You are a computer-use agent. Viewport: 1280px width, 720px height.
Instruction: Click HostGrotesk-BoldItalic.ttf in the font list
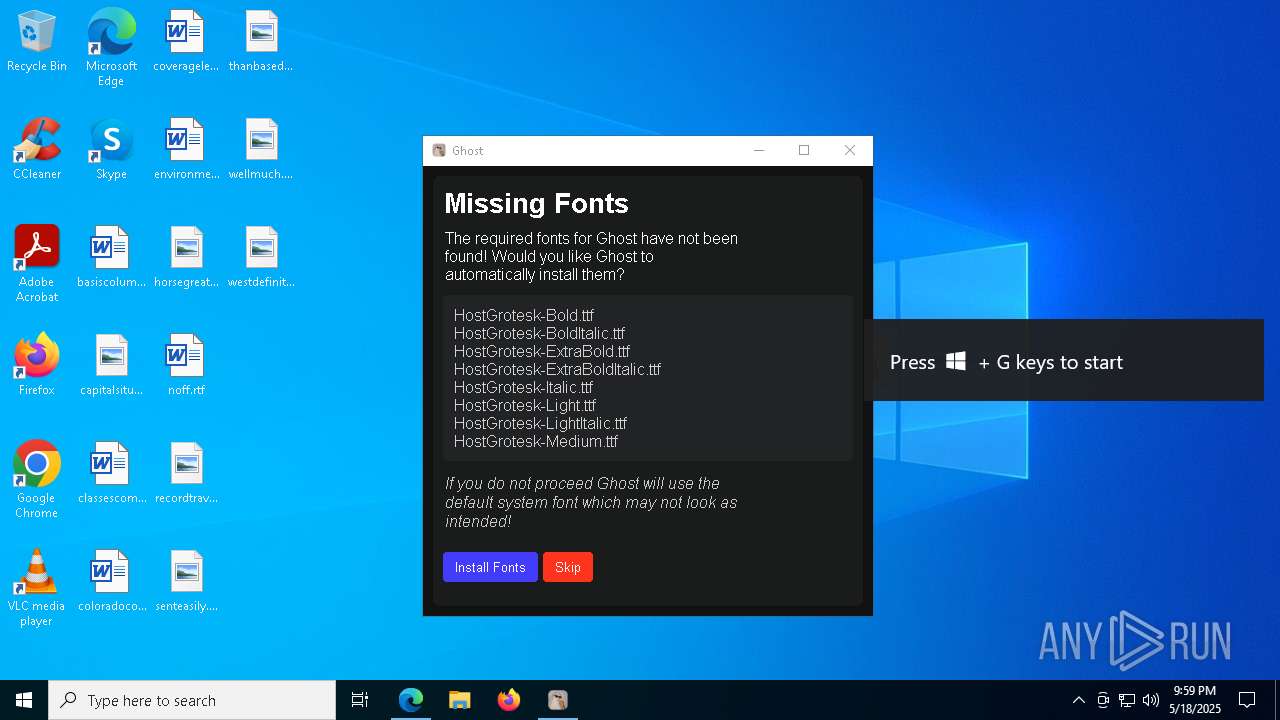539,334
